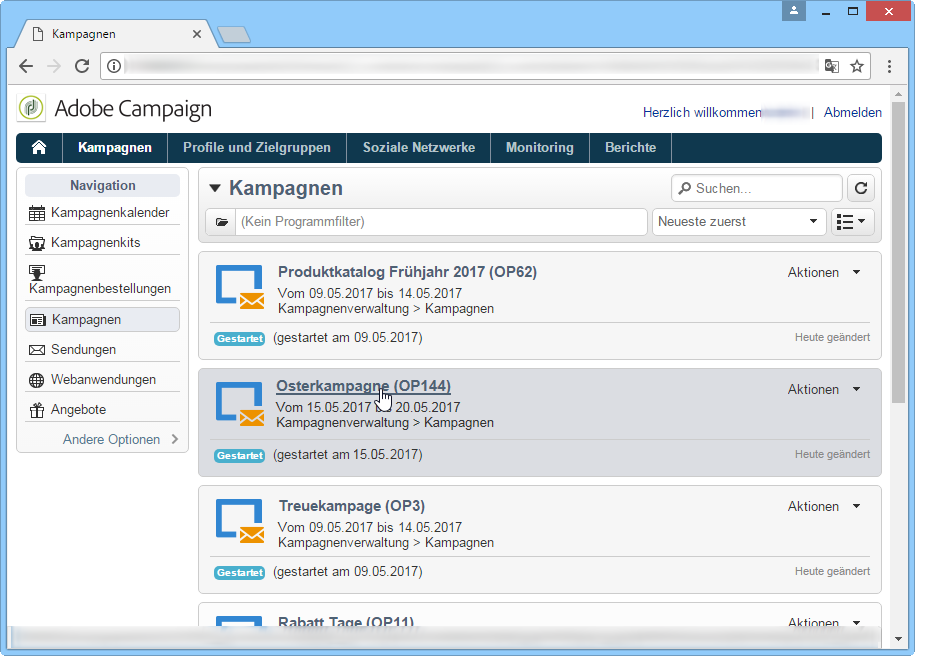Click Abmelden link
The image size is (929, 664).
coord(853,113)
